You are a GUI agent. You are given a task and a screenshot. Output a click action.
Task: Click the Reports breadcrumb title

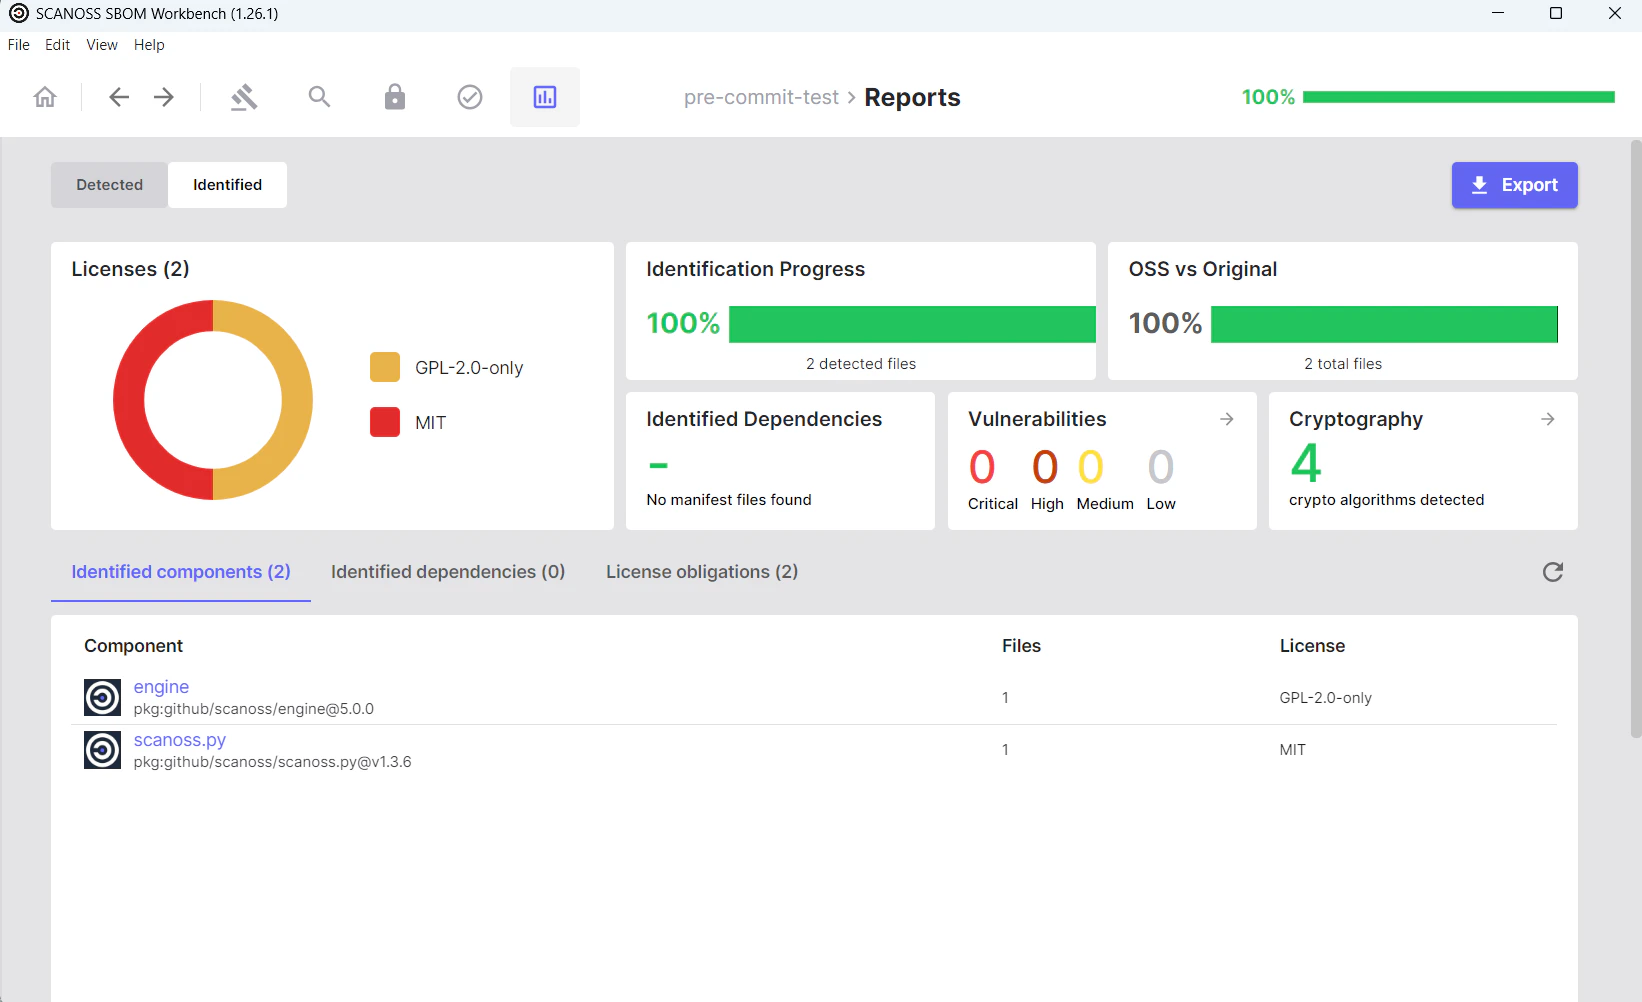pyautogui.click(x=912, y=97)
